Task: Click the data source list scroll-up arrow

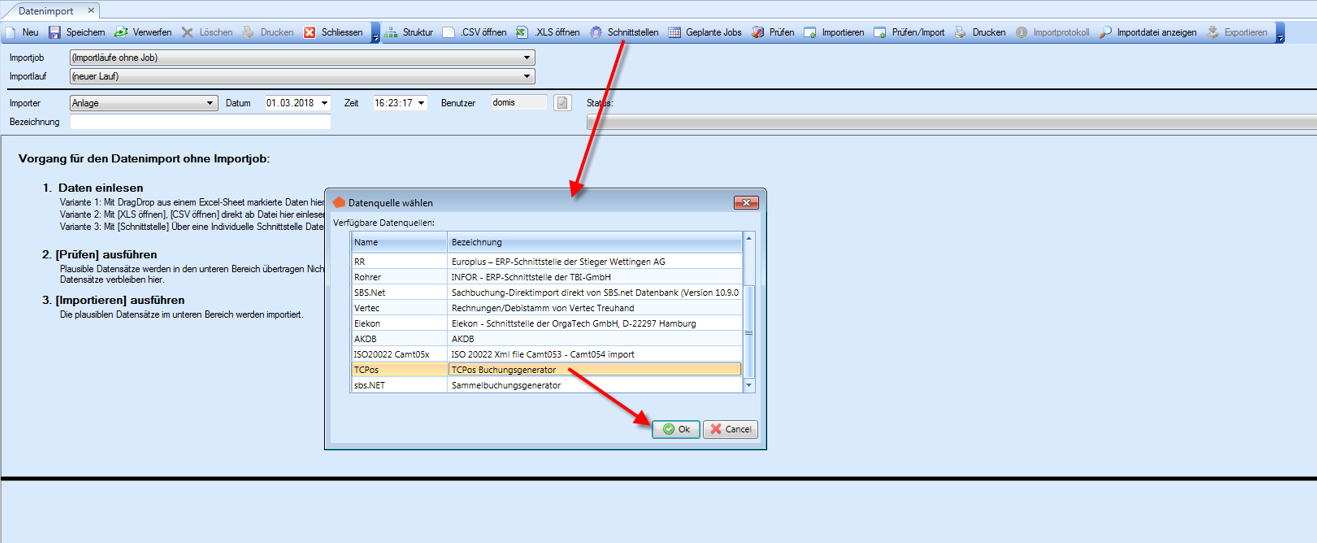Action: coord(748,239)
